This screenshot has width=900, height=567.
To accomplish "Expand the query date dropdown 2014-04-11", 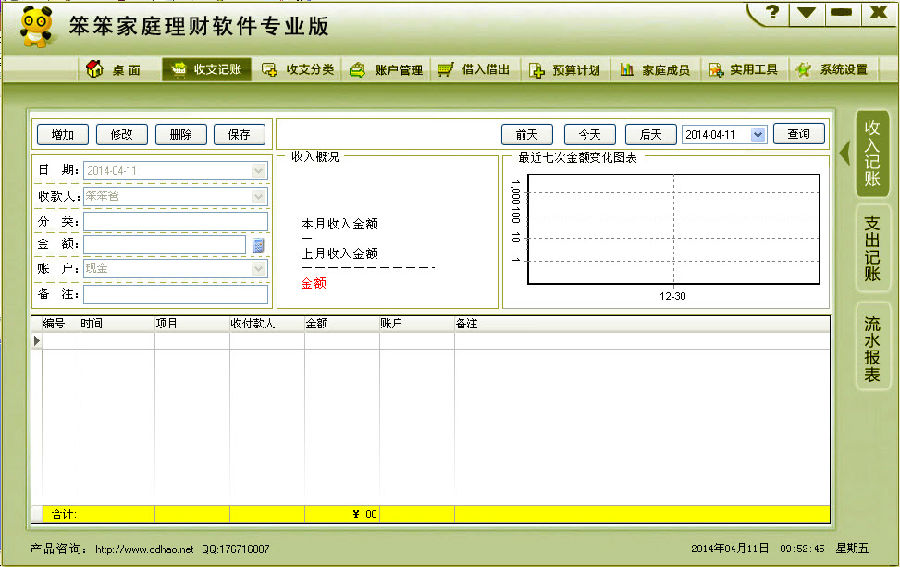I will [x=757, y=135].
